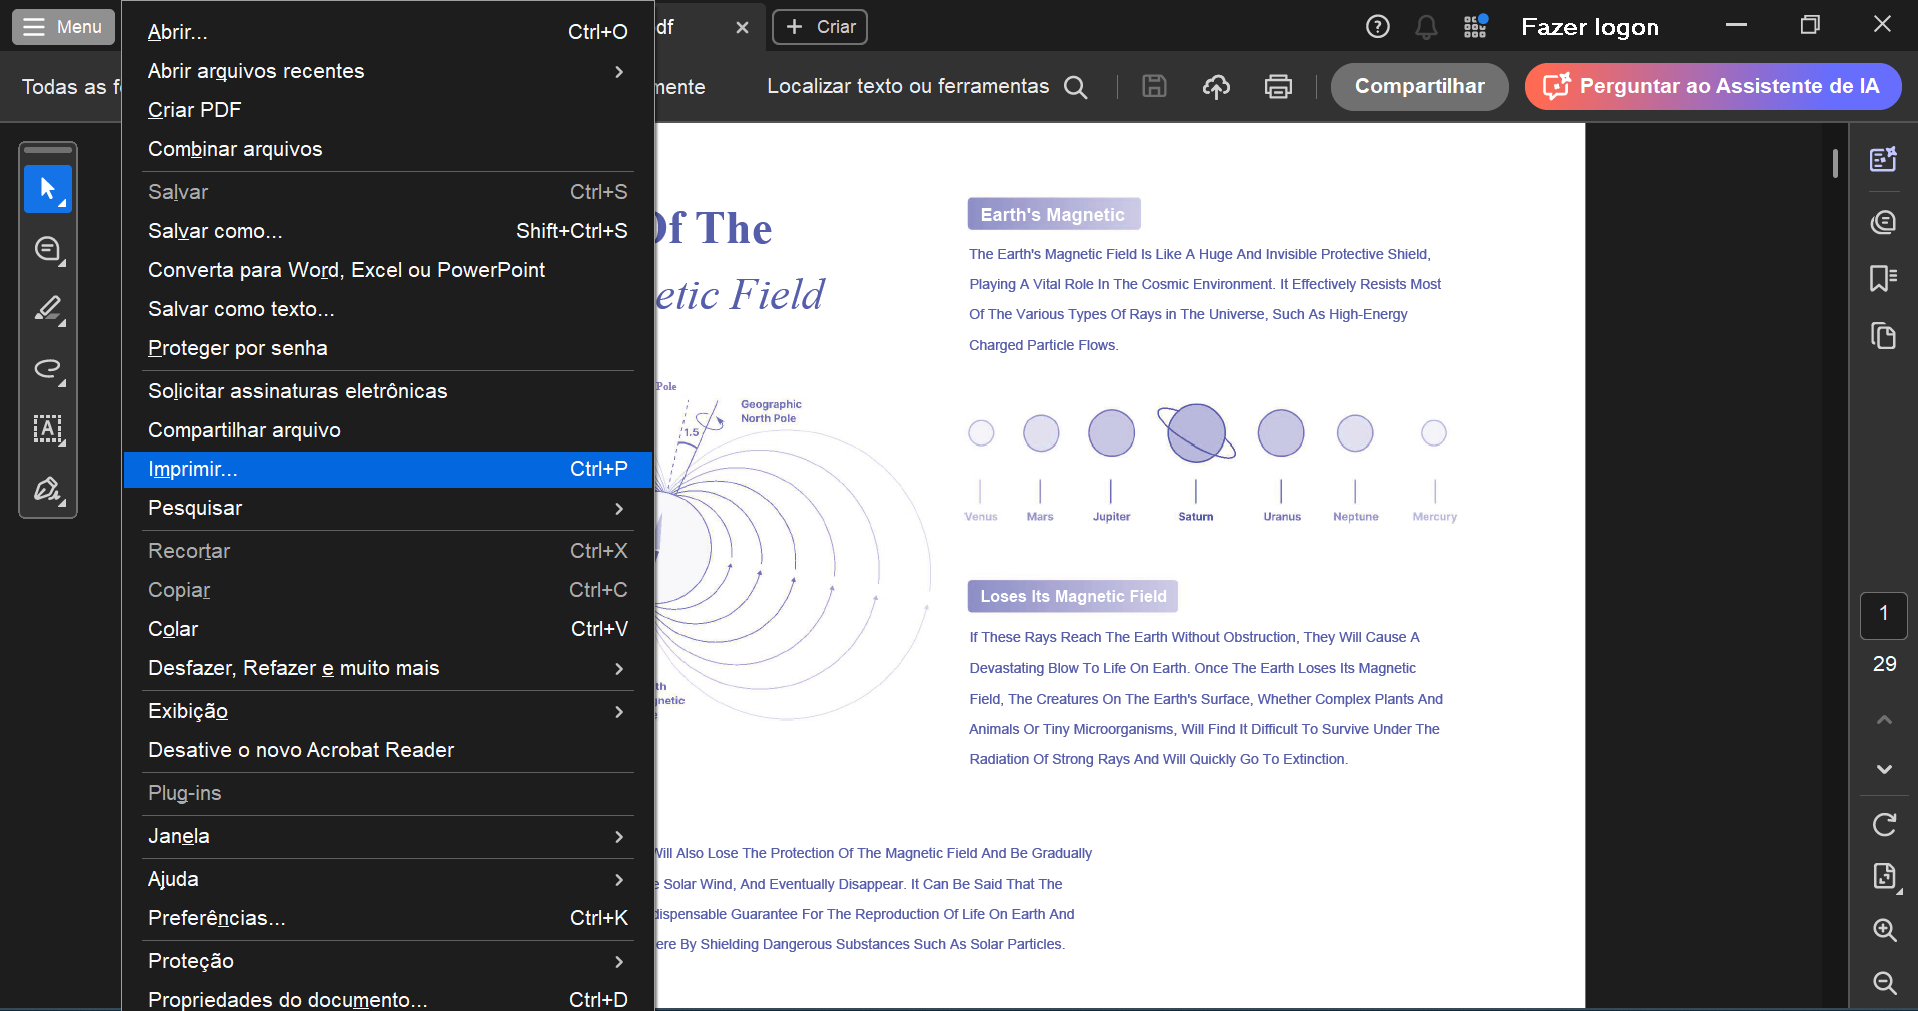Image resolution: width=1918 pixels, height=1011 pixels.
Task: Open the Fill and Sign tool
Action: pyautogui.click(x=48, y=490)
